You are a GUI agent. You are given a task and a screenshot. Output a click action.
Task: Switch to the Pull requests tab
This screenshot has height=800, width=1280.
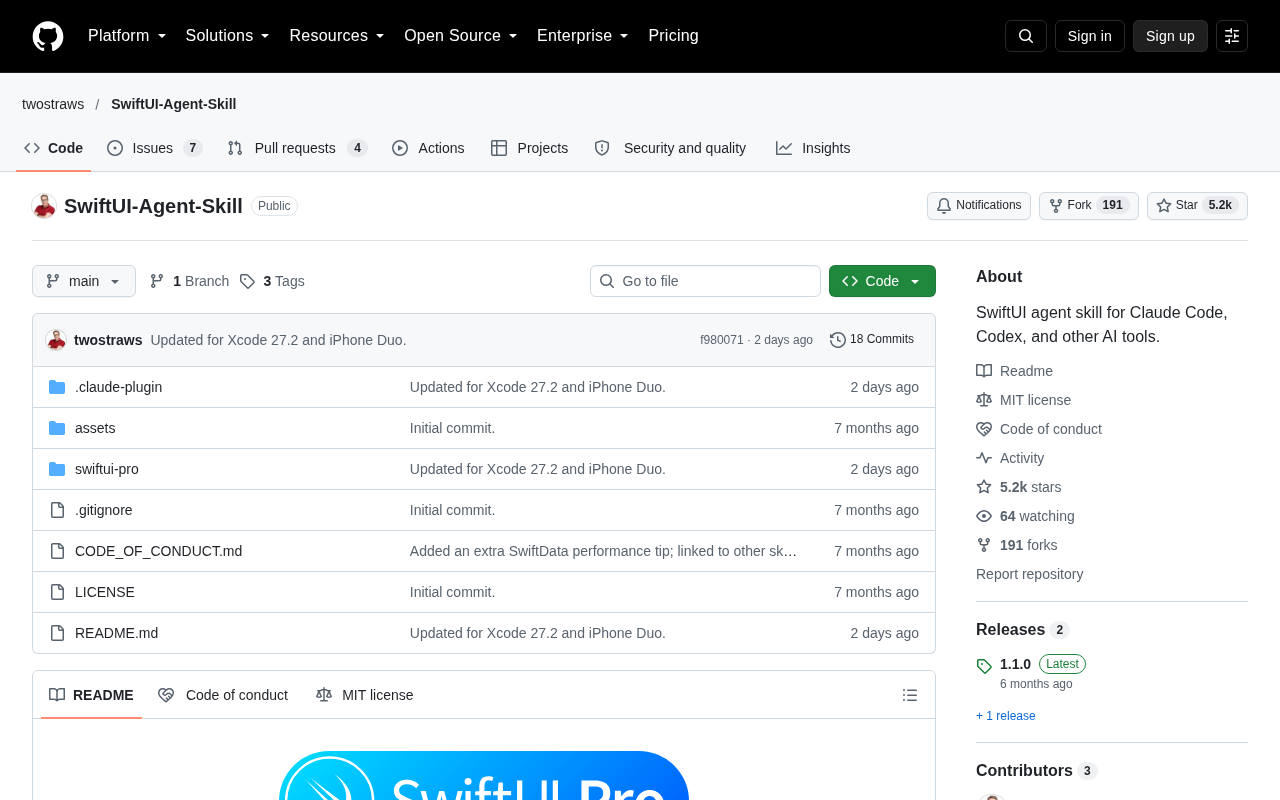[x=297, y=148]
